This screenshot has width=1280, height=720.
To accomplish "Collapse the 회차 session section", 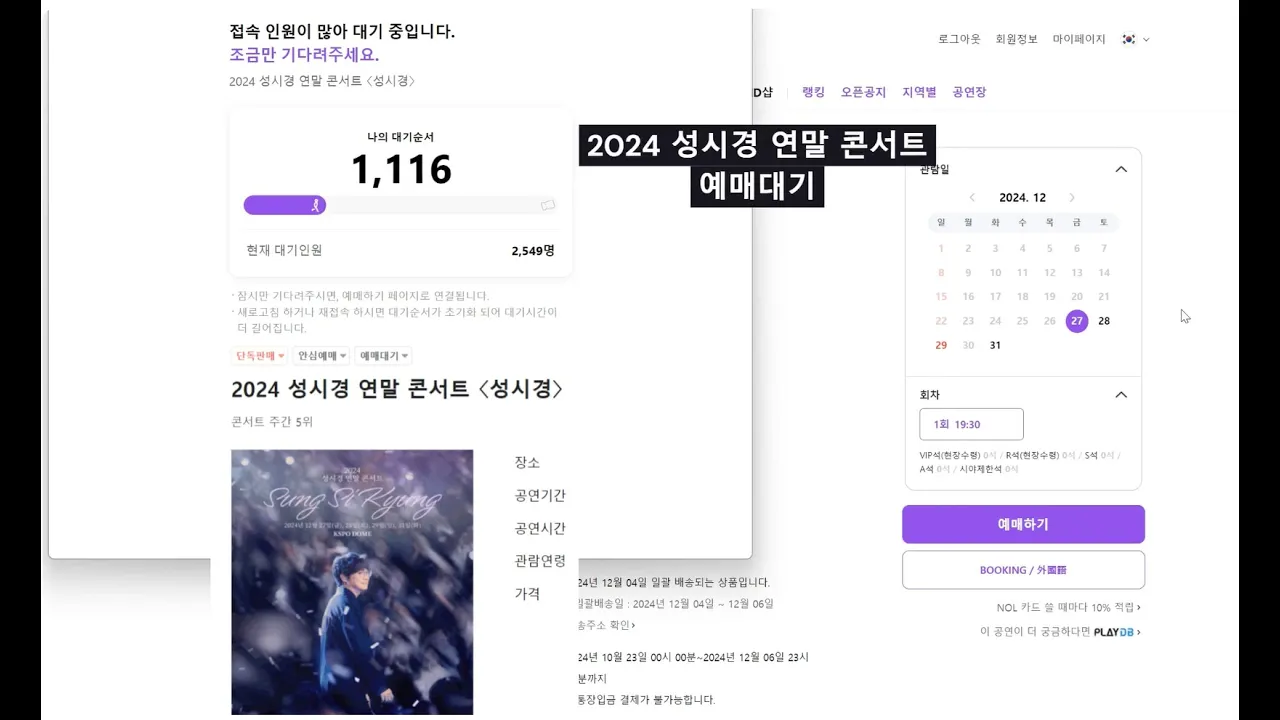I will pos(1121,395).
